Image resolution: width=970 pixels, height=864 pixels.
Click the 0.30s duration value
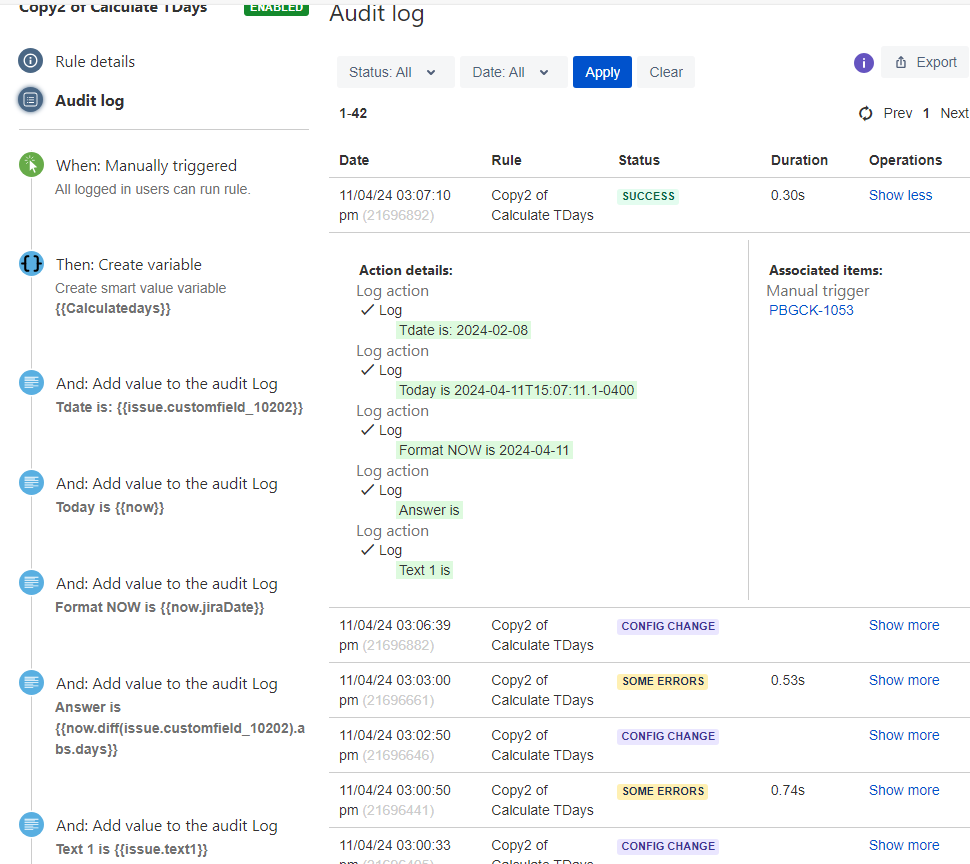(x=788, y=195)
